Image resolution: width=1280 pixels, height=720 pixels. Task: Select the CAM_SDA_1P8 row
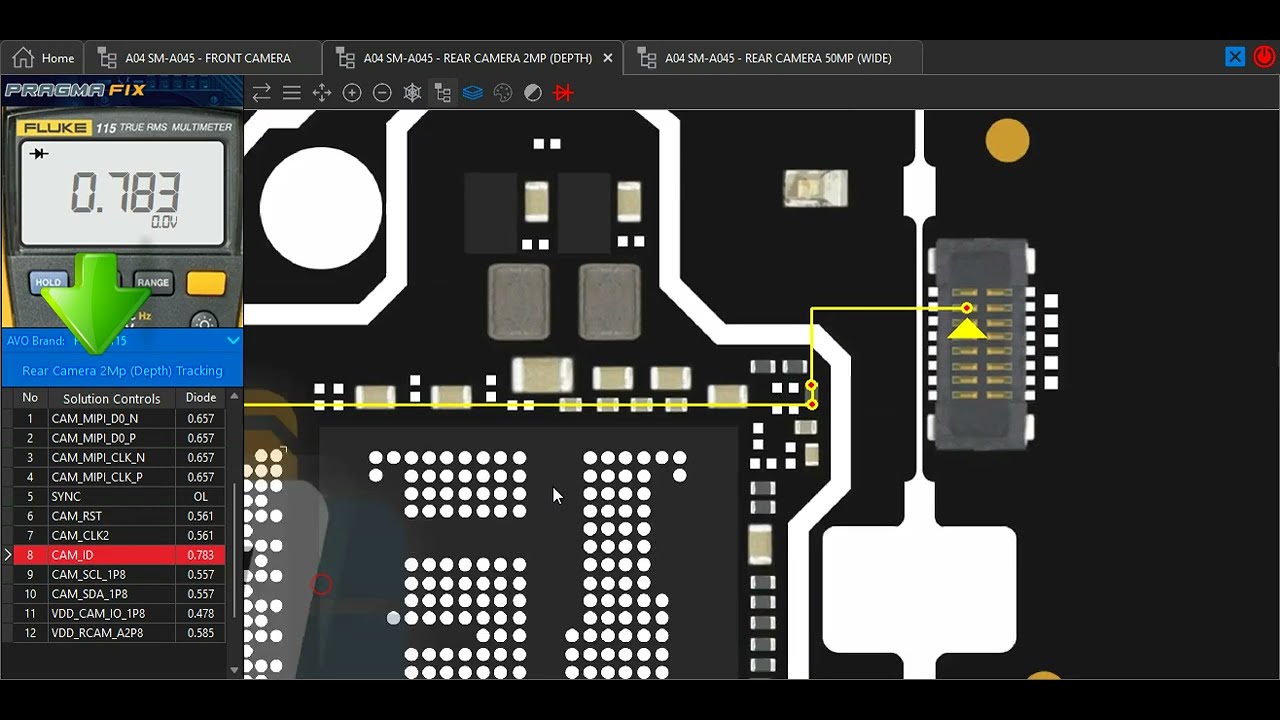tap(120, 594)
